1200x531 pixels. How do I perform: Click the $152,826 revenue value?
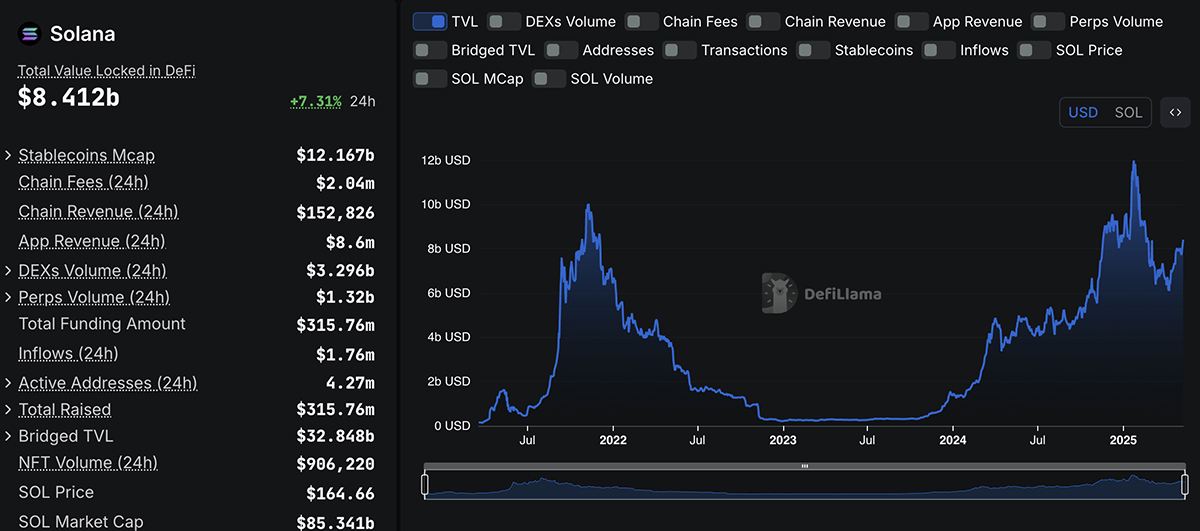point(335,212)
